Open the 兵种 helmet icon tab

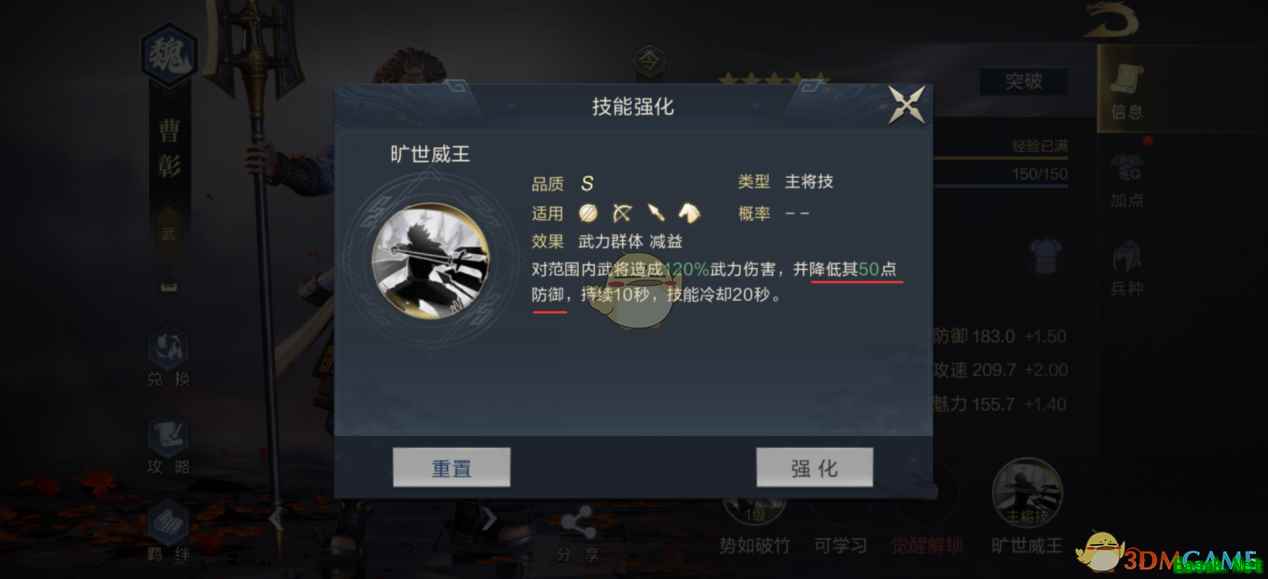pos(1126,268)
